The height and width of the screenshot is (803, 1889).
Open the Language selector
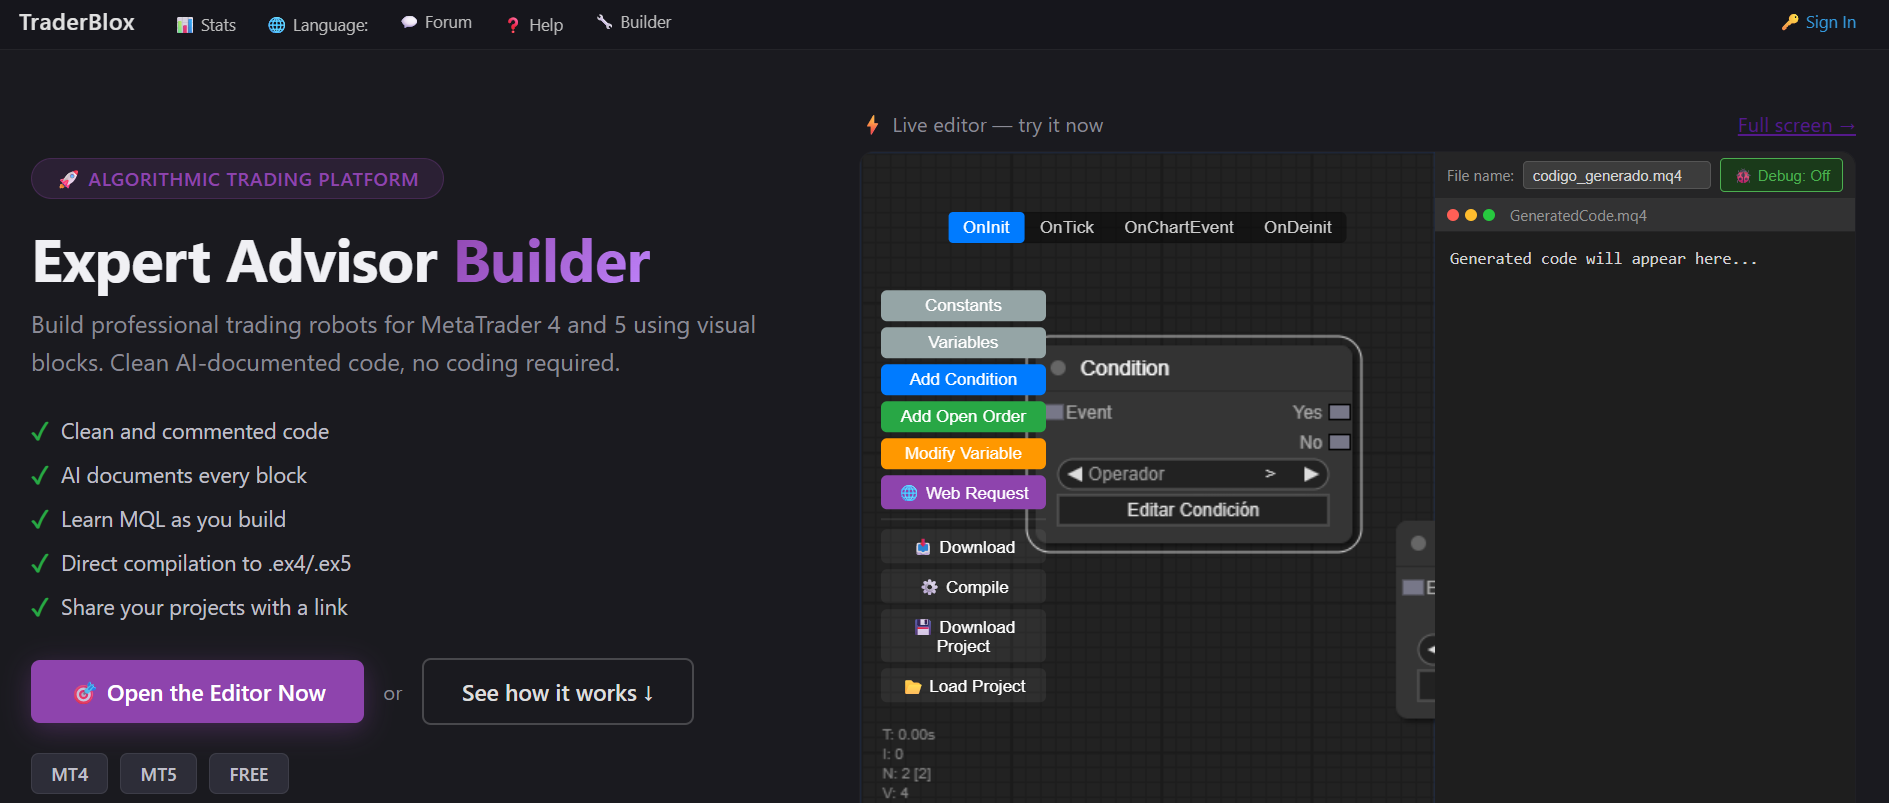318,25
